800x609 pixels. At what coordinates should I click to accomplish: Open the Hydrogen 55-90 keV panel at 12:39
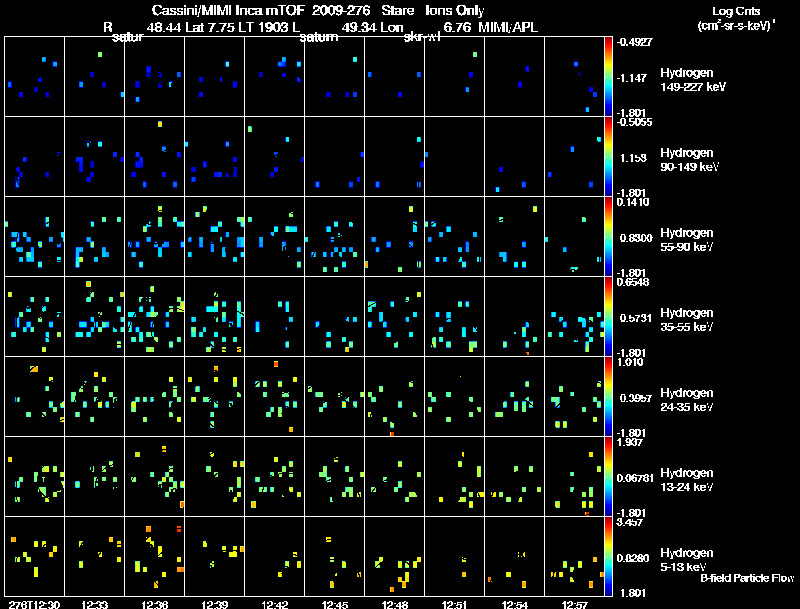[214, 237]
